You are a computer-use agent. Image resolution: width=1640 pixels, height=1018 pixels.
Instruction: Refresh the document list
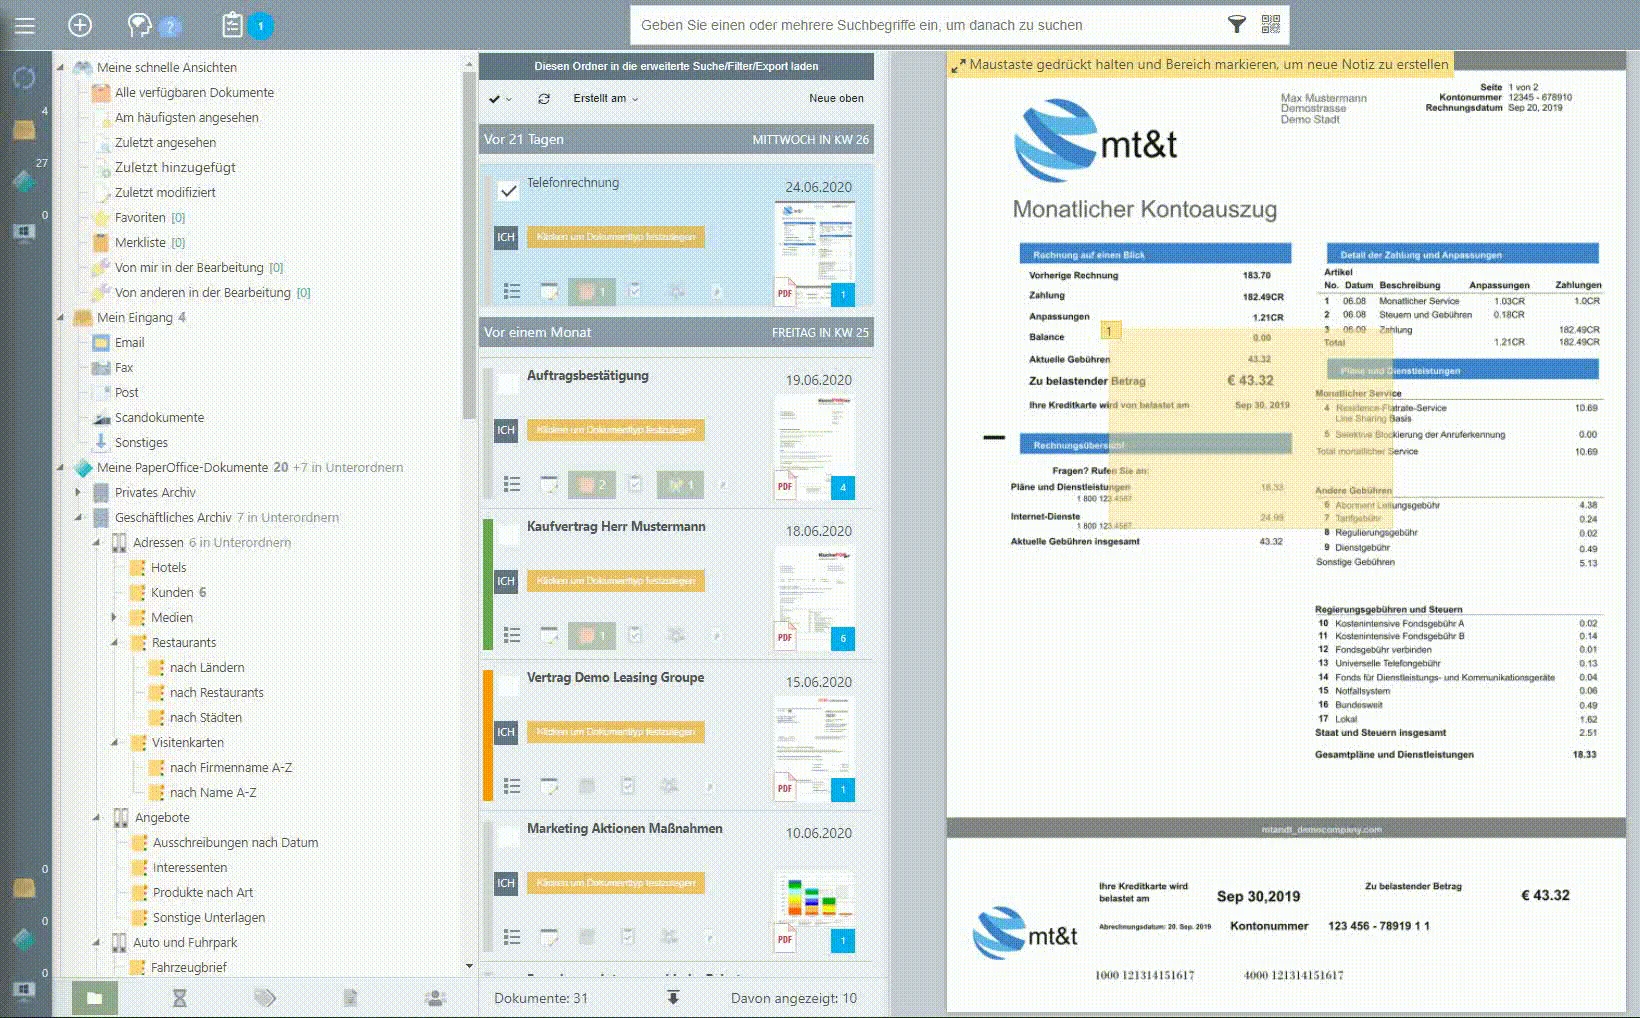coord(544,99)
